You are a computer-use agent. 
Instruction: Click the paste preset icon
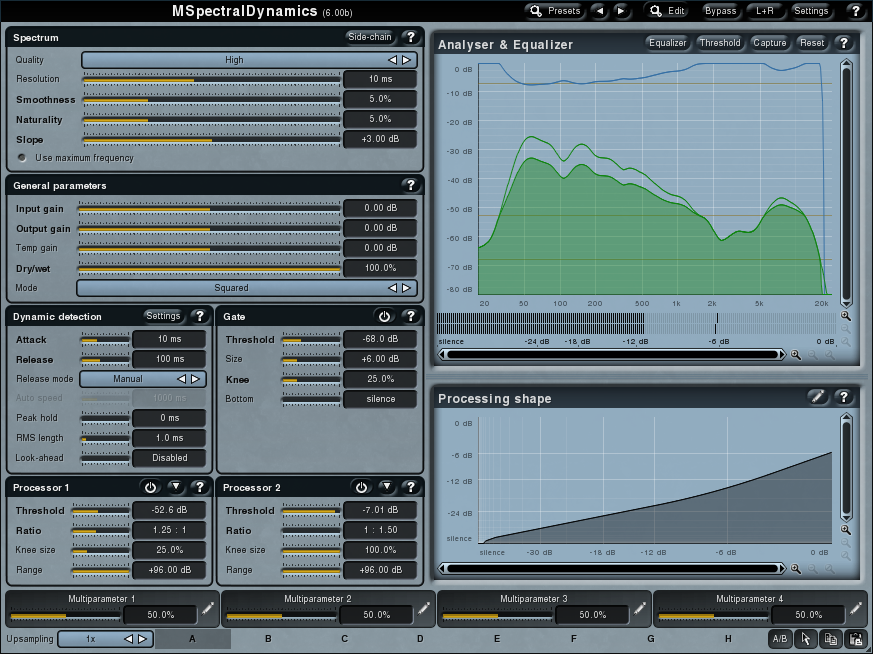pos(855,639)
